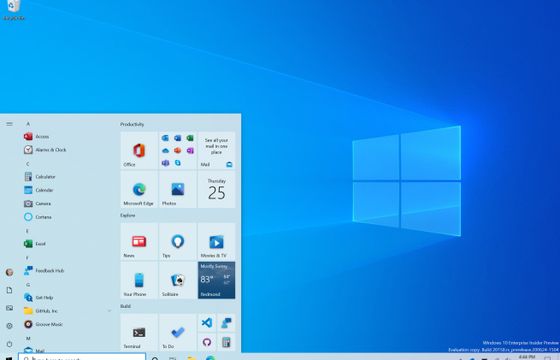The width and height of the screenshot is (560, 360).
Task: Launch Cortana from the app list
Action: (x=68, y=217)
